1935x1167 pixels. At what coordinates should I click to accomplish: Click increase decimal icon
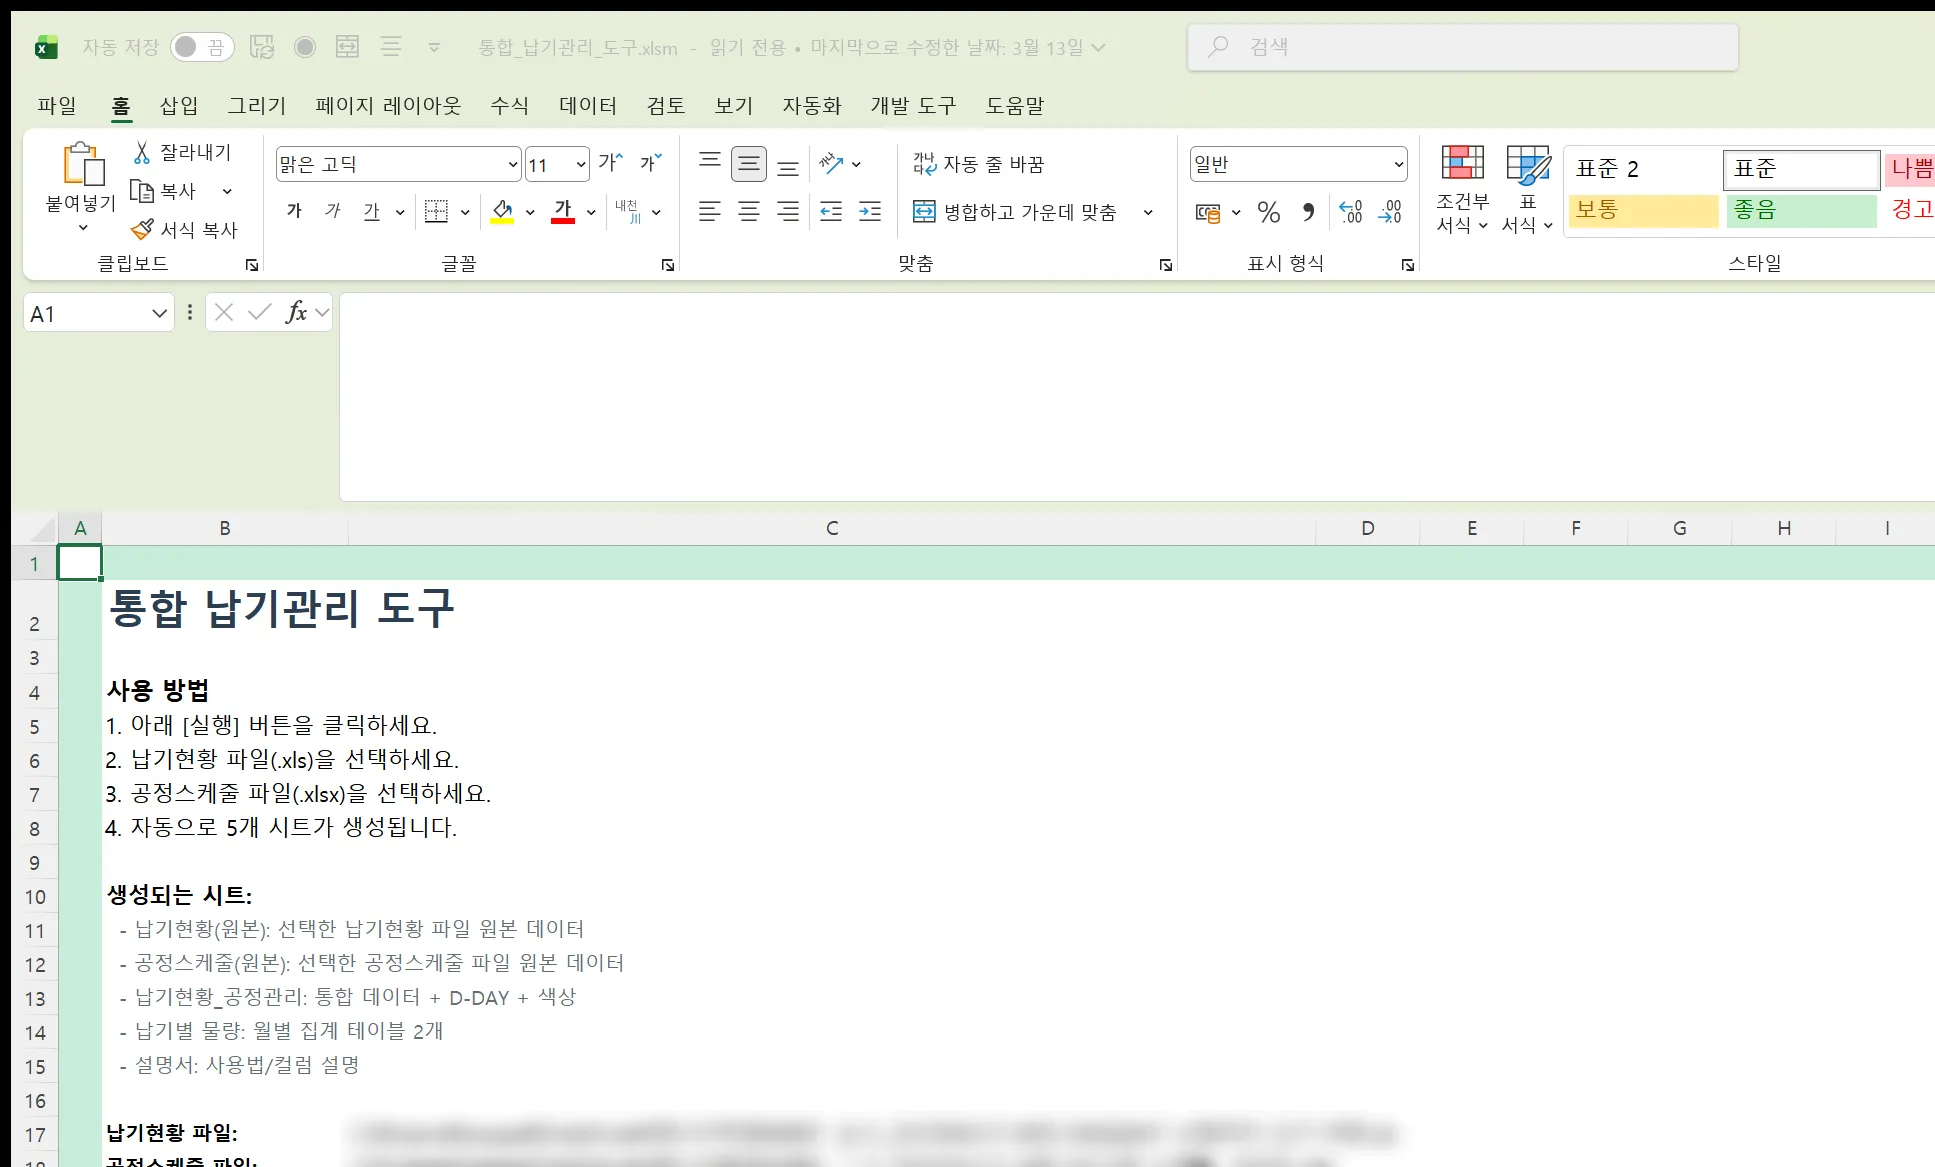click(1350, 212)
